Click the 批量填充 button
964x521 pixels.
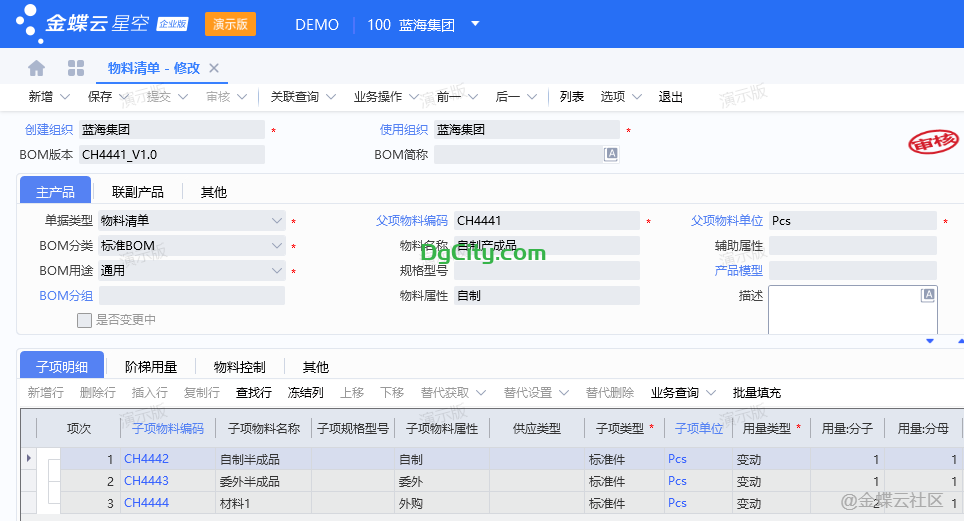pyautogui.click(x=757, y=393)
